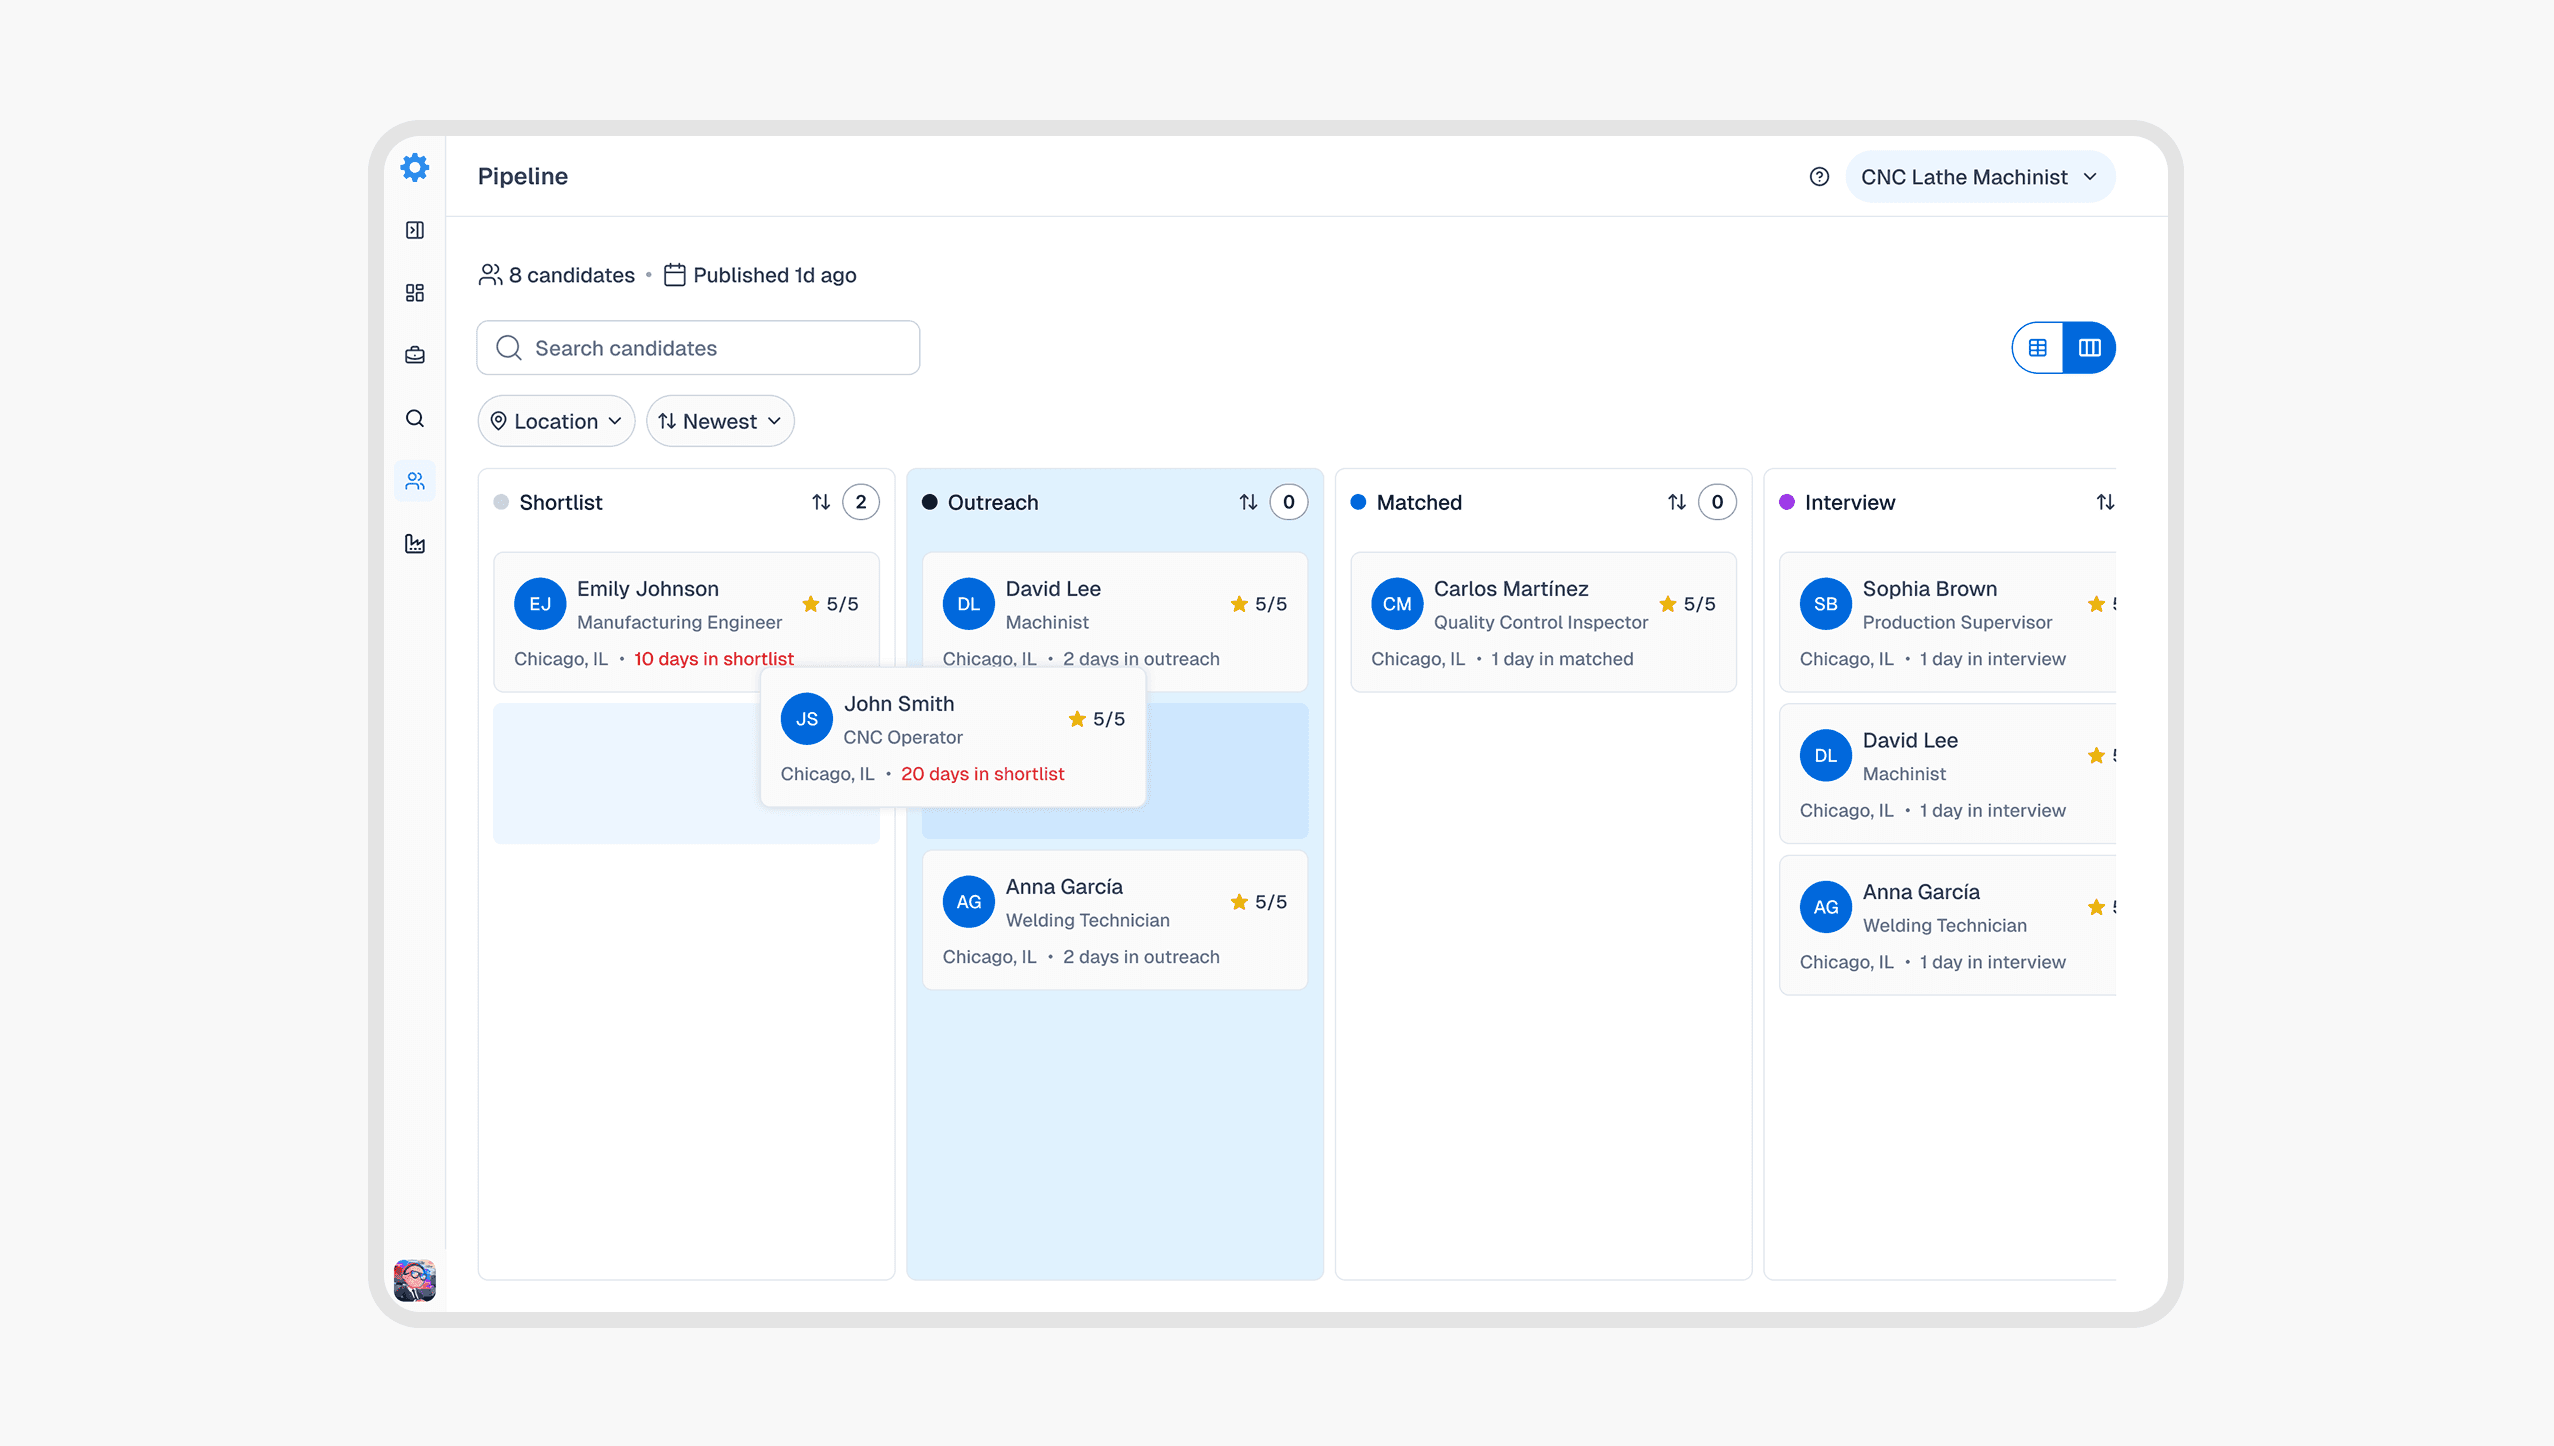Image resolution: width=2554 pixels, height=1446 pixels.
Task: Sort the Shortlist column arrows
Action: tap(821, 502)
